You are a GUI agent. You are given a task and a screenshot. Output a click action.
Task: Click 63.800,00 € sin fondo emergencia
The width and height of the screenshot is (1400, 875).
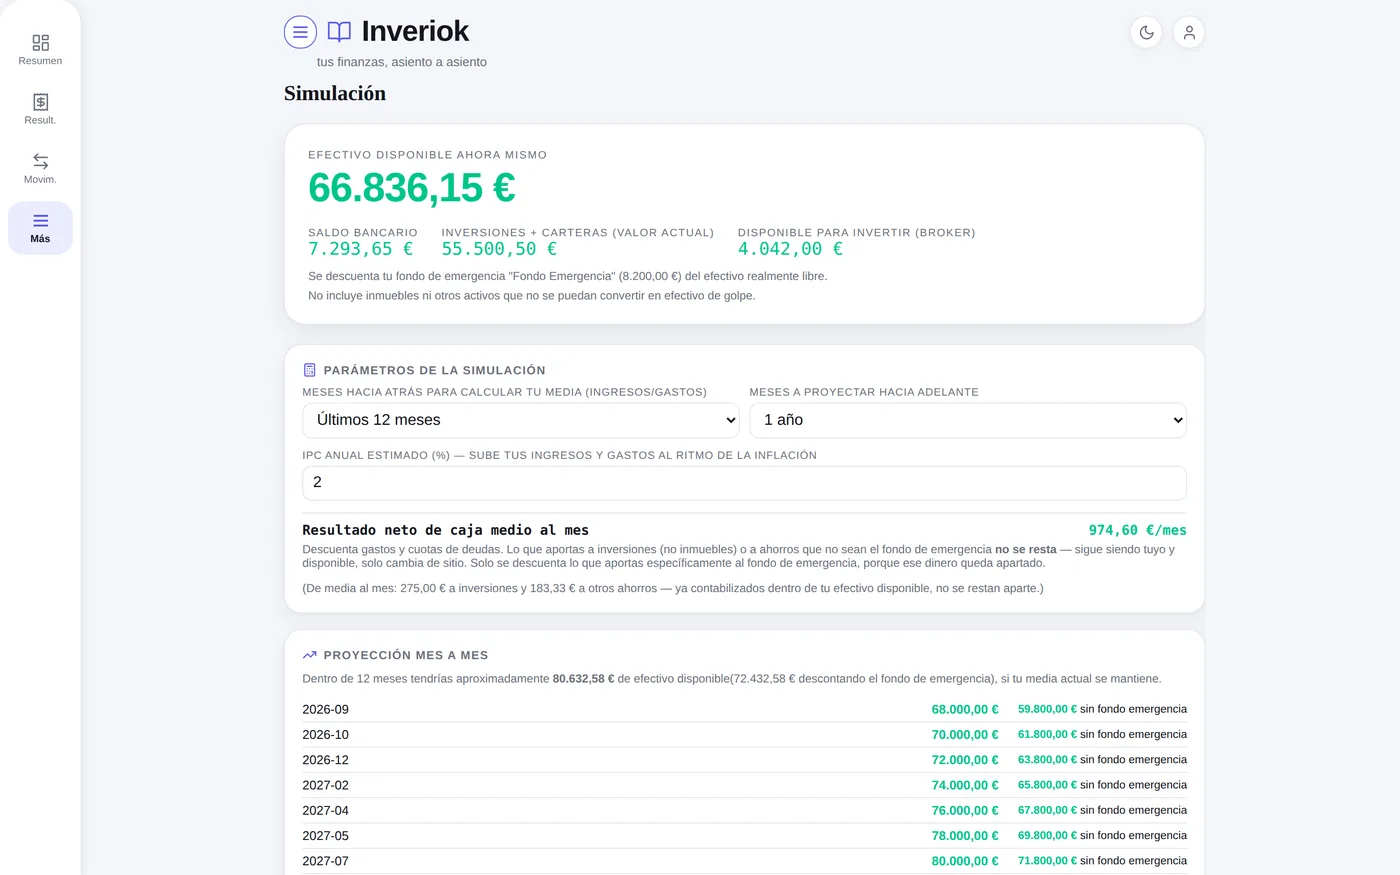1102,760
